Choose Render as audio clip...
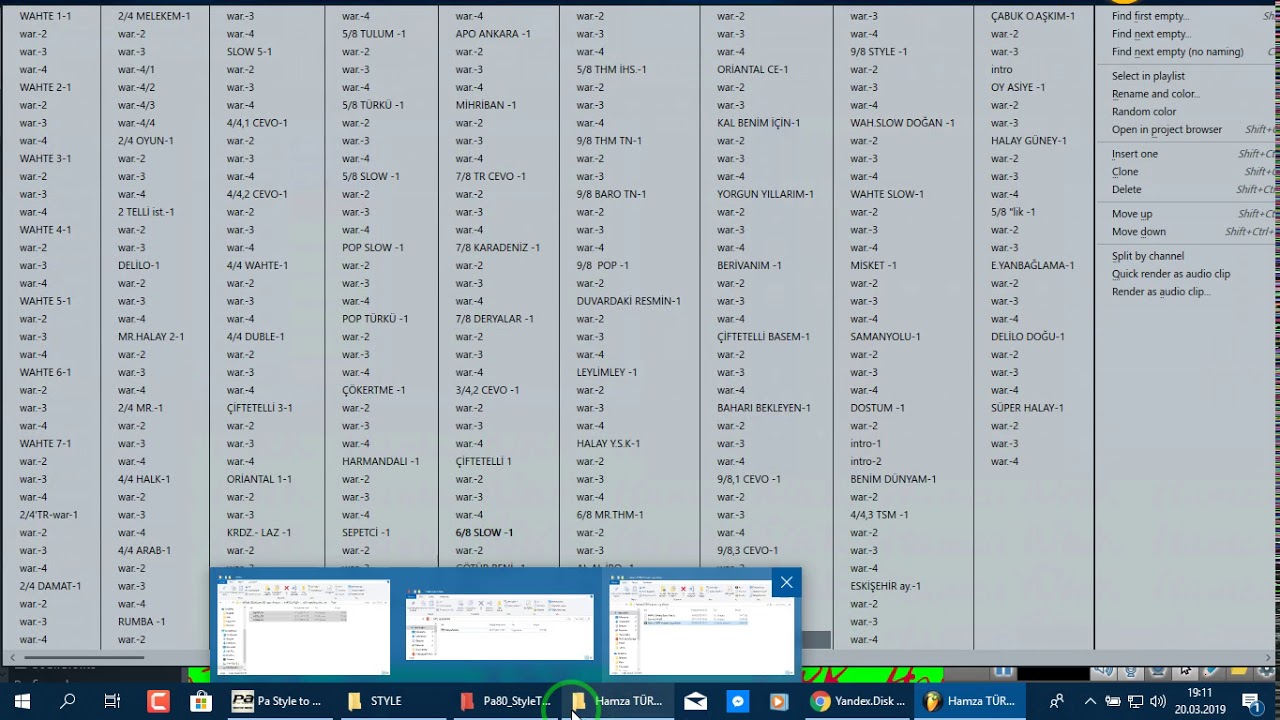This screenshot has width=1280, height=720. [x=1161, y=292]
